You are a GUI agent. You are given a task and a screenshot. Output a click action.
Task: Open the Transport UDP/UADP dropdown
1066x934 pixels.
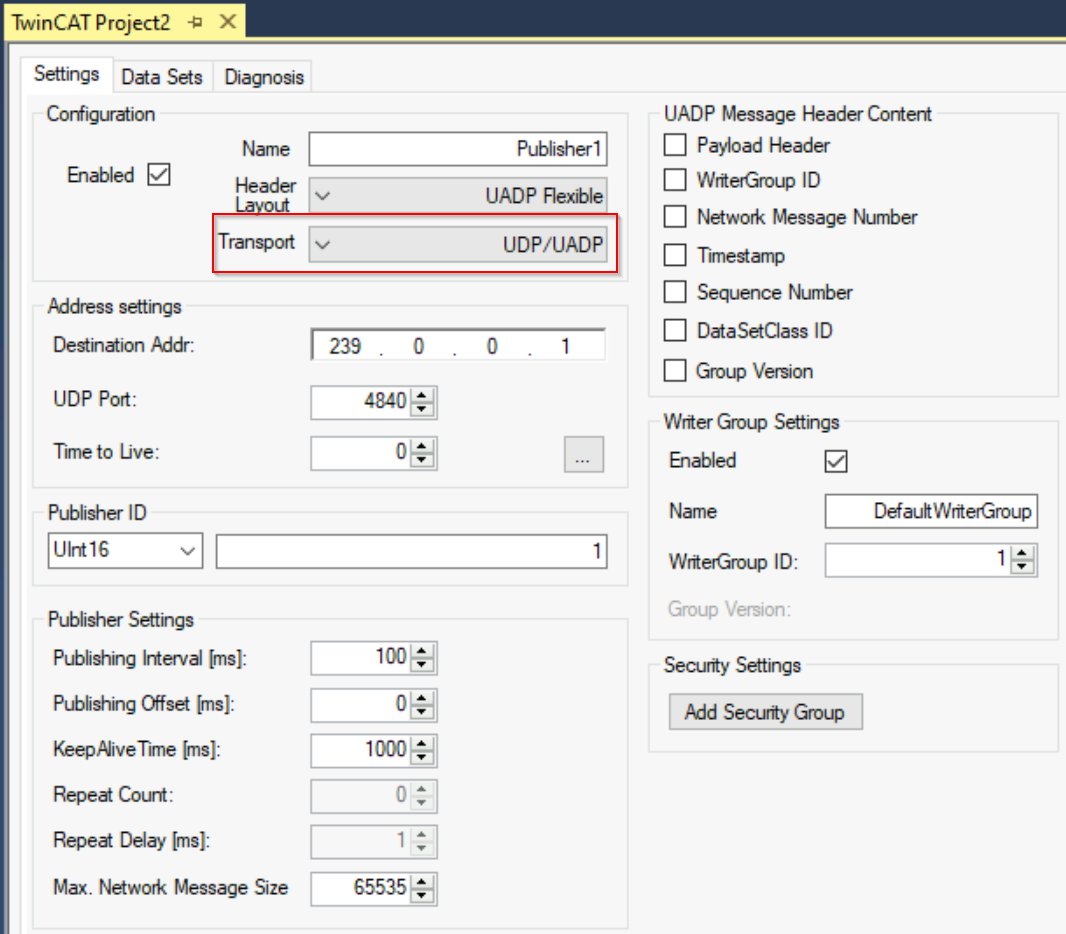pyautogui.click(x=458, y=244)
